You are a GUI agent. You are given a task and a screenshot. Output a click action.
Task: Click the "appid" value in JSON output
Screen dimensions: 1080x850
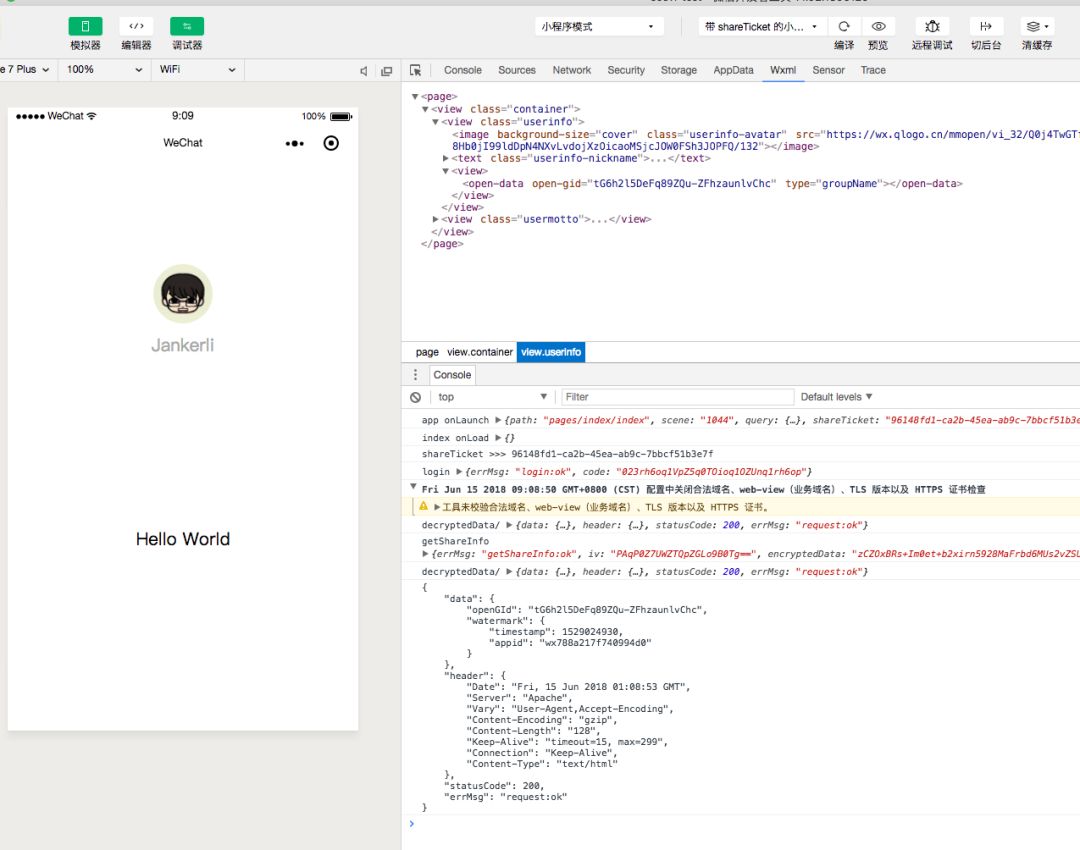595,643
